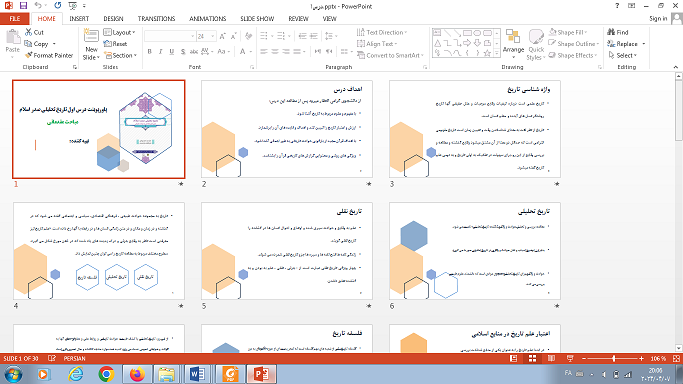The image size is (683, 384).
Task: Click the Find binoculars icon
Action: [611, 32]
